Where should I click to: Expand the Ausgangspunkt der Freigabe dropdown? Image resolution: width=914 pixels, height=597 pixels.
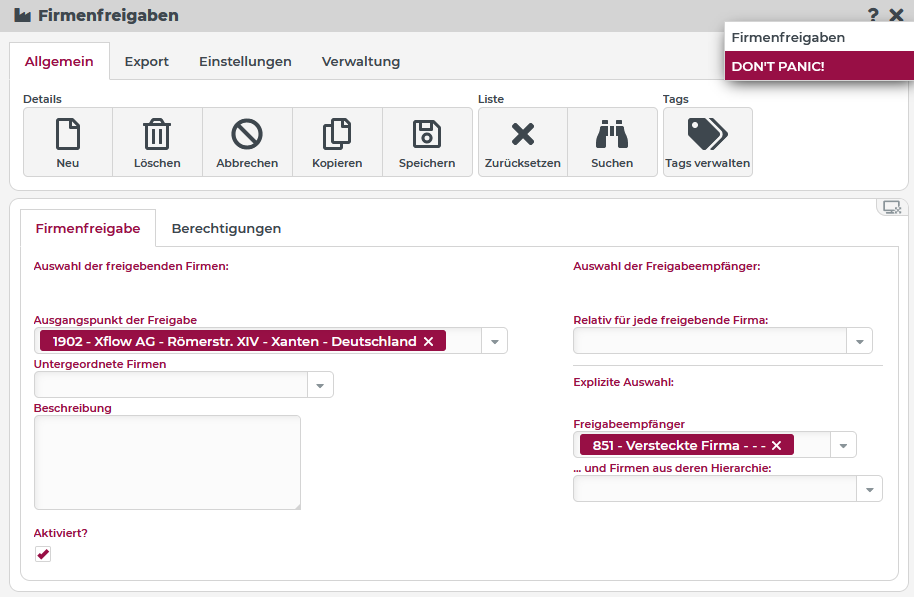coord(495,342)
